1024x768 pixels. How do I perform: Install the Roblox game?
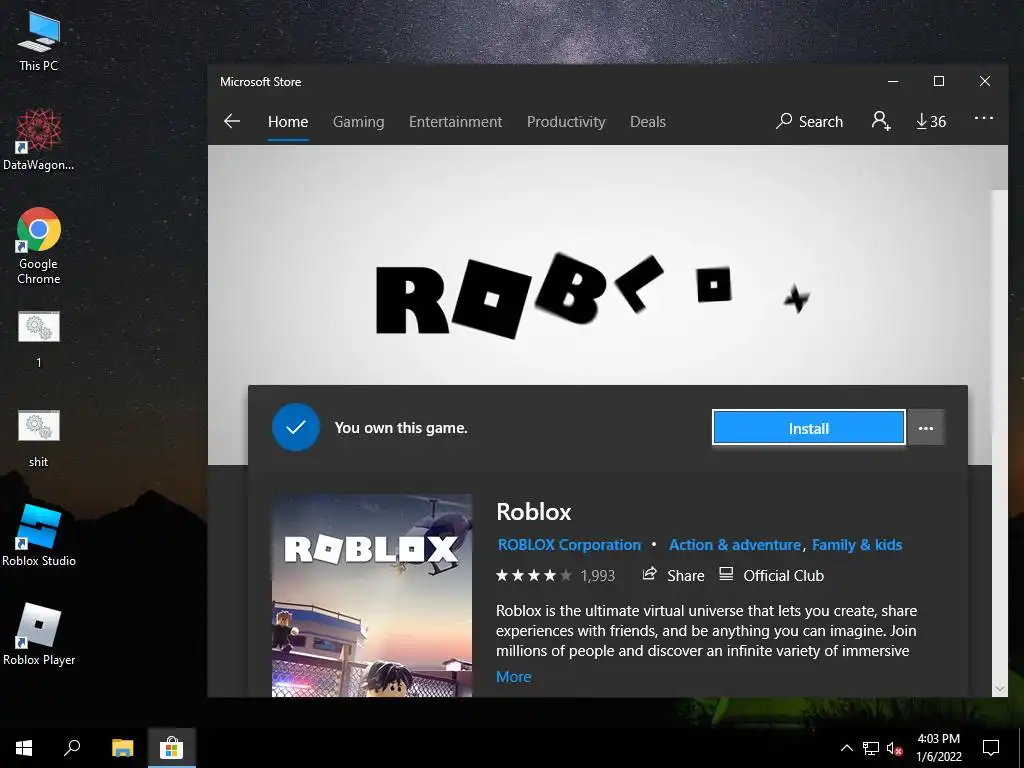tap(808, 428)
